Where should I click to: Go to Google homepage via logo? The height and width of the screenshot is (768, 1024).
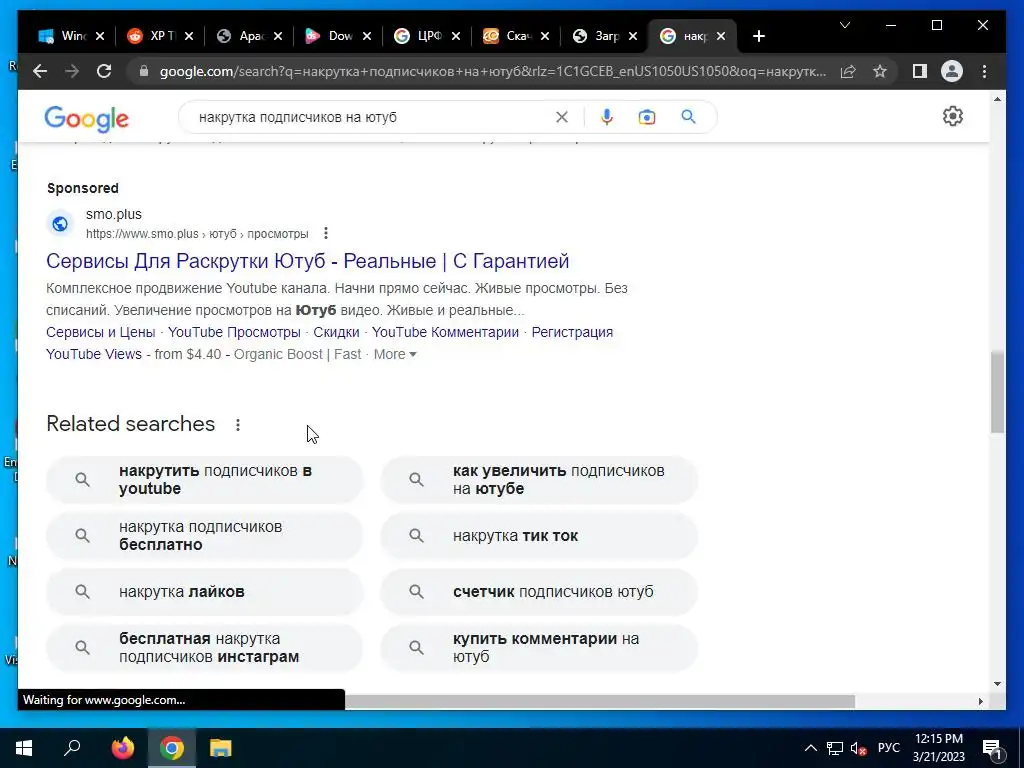[86, 119]
